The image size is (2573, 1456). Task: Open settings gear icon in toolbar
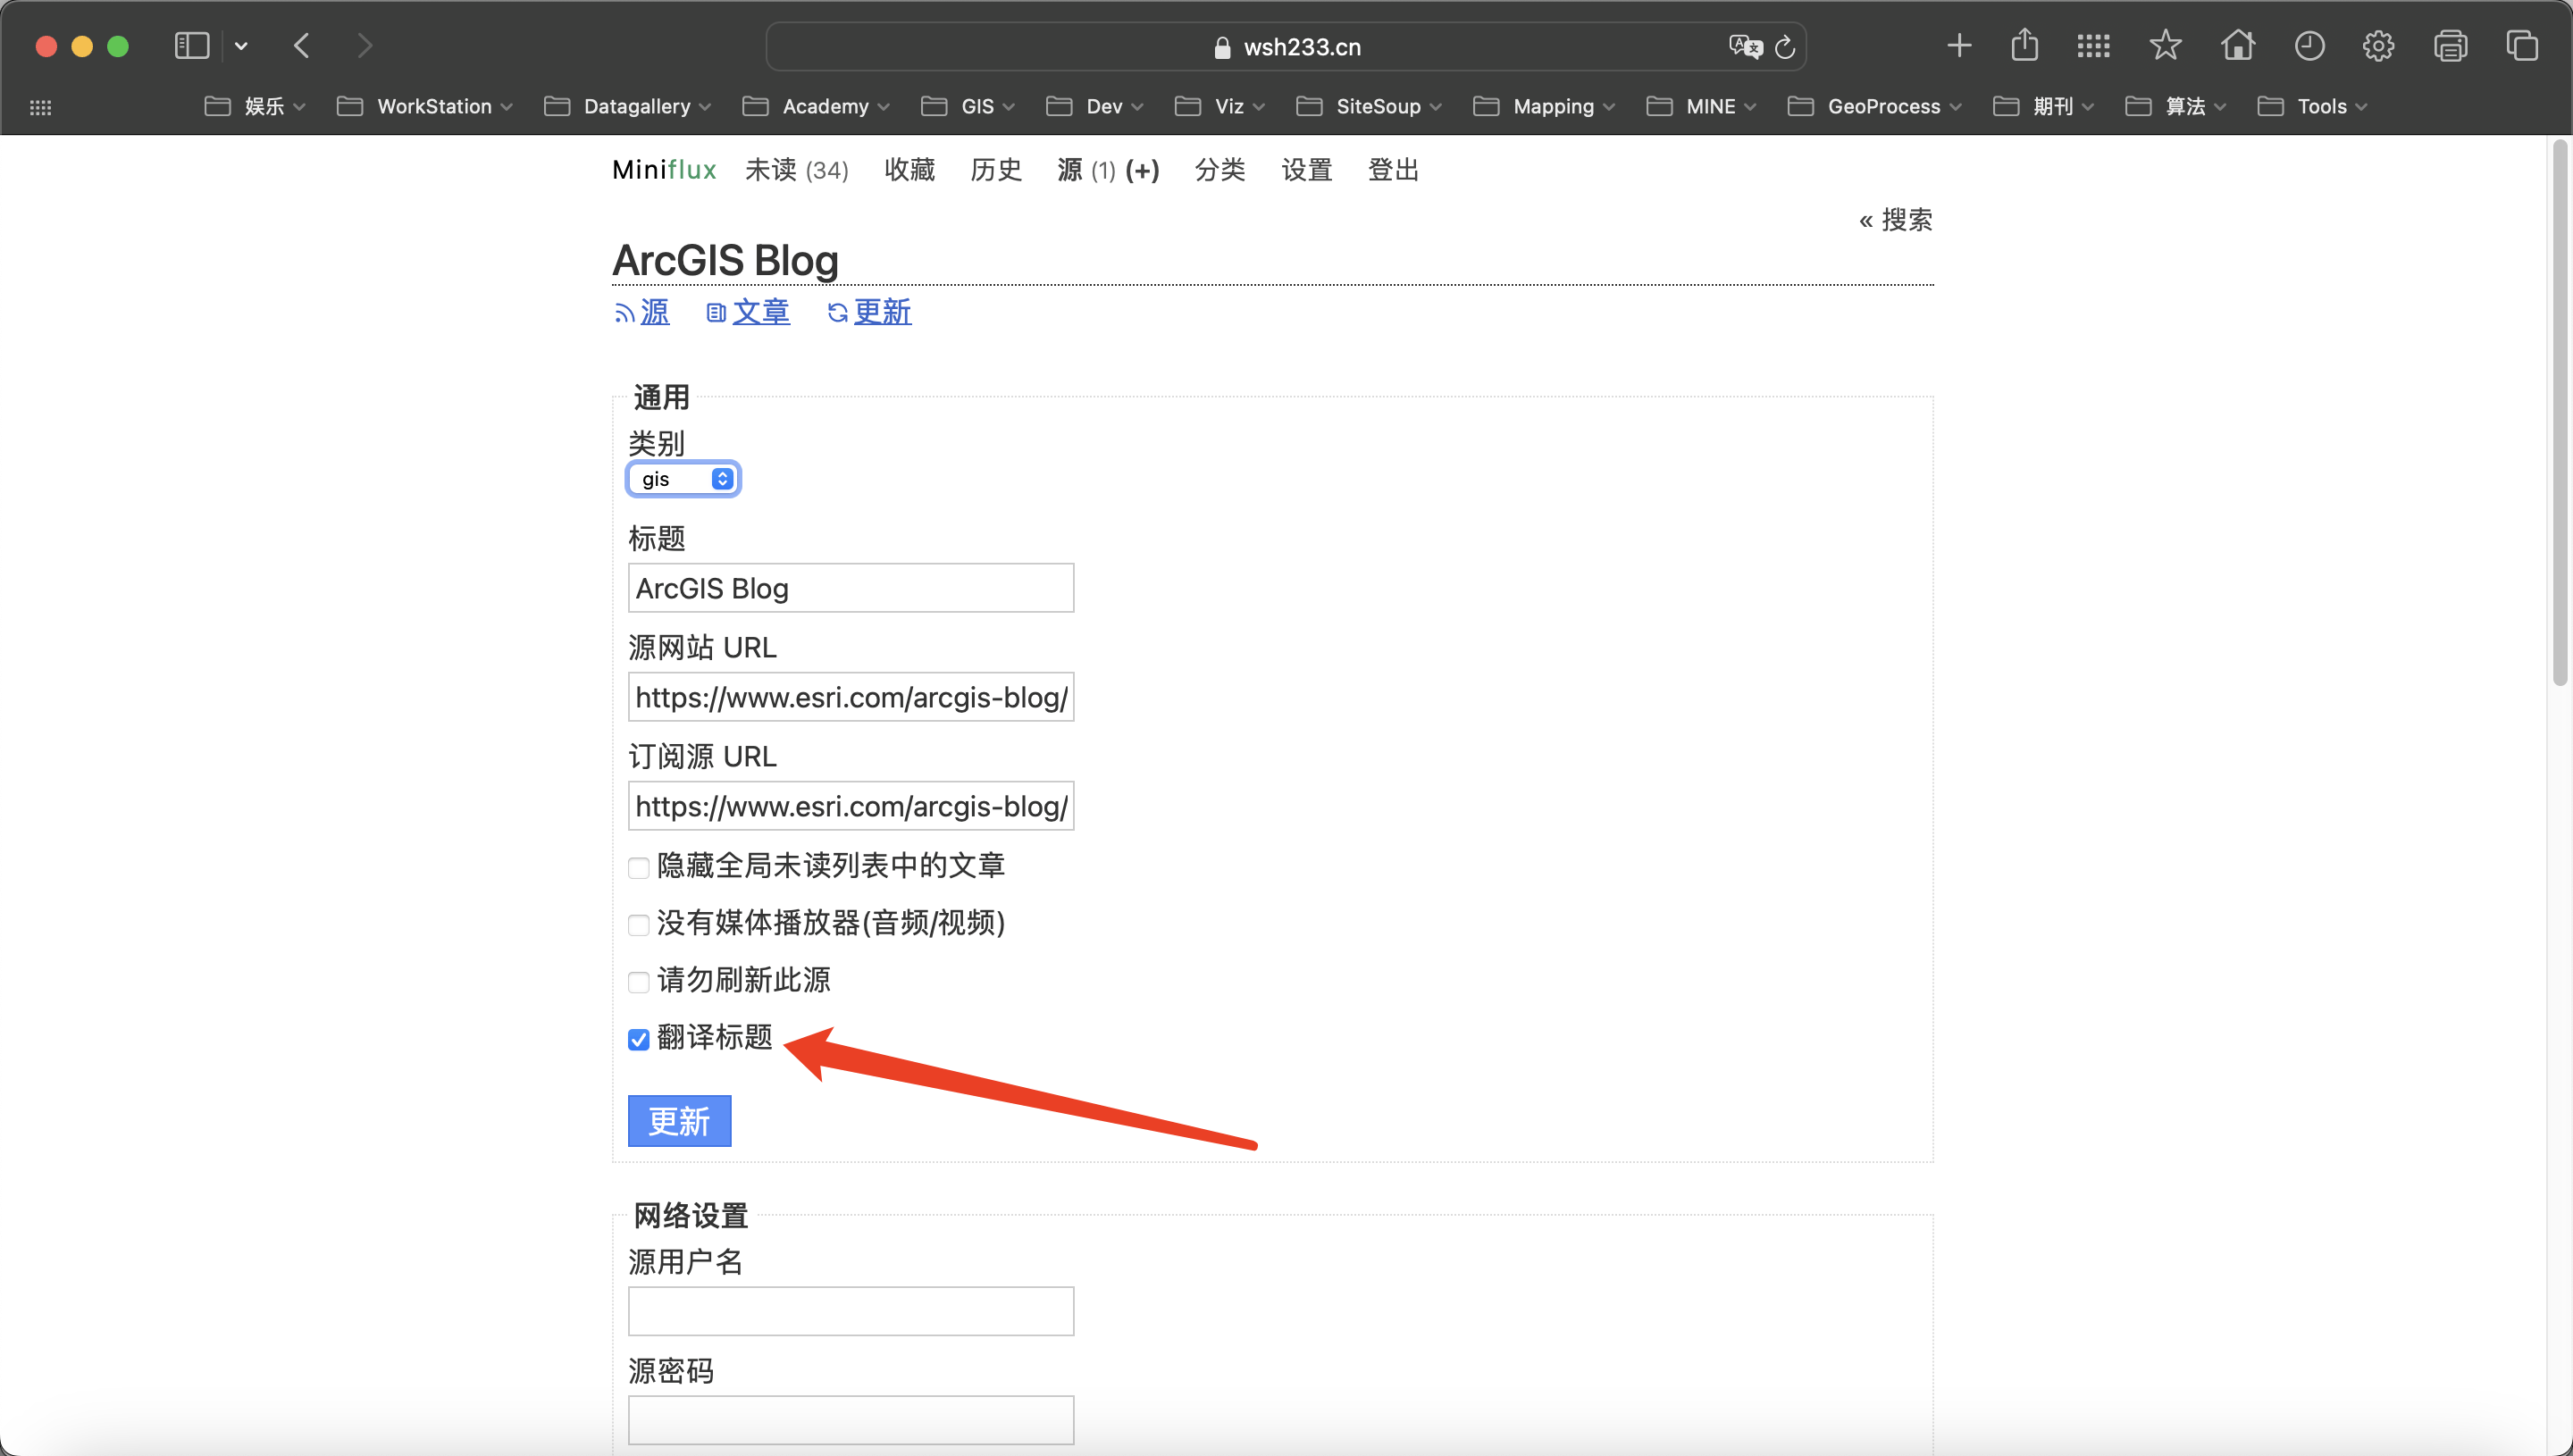tap(2379, 46)
